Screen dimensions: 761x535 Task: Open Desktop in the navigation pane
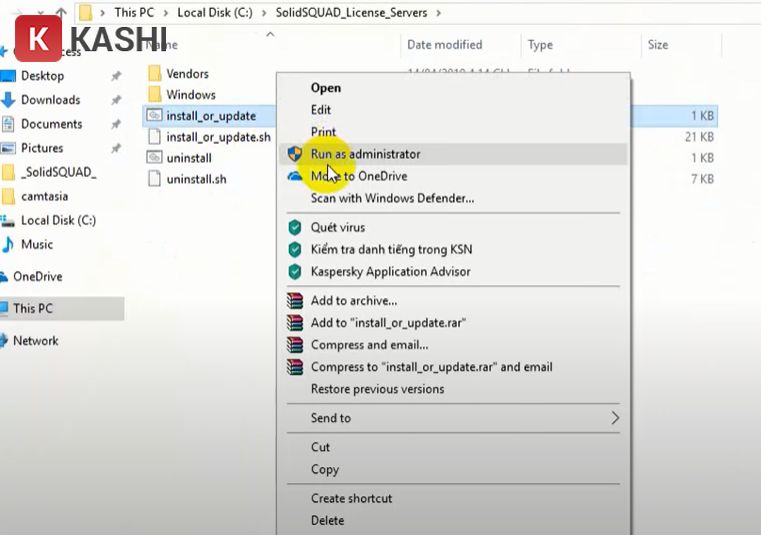(43, 76)
